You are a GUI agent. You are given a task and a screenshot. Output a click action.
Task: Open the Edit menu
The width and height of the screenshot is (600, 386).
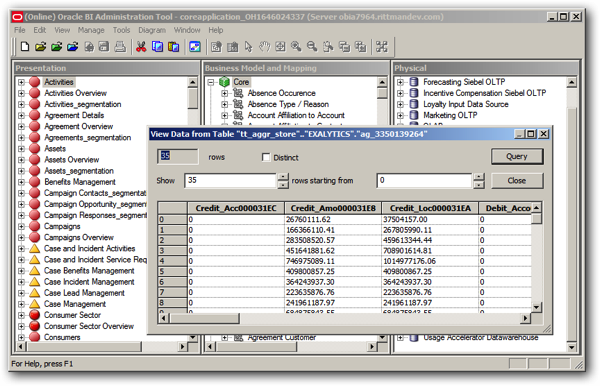(x=39, y=30)
